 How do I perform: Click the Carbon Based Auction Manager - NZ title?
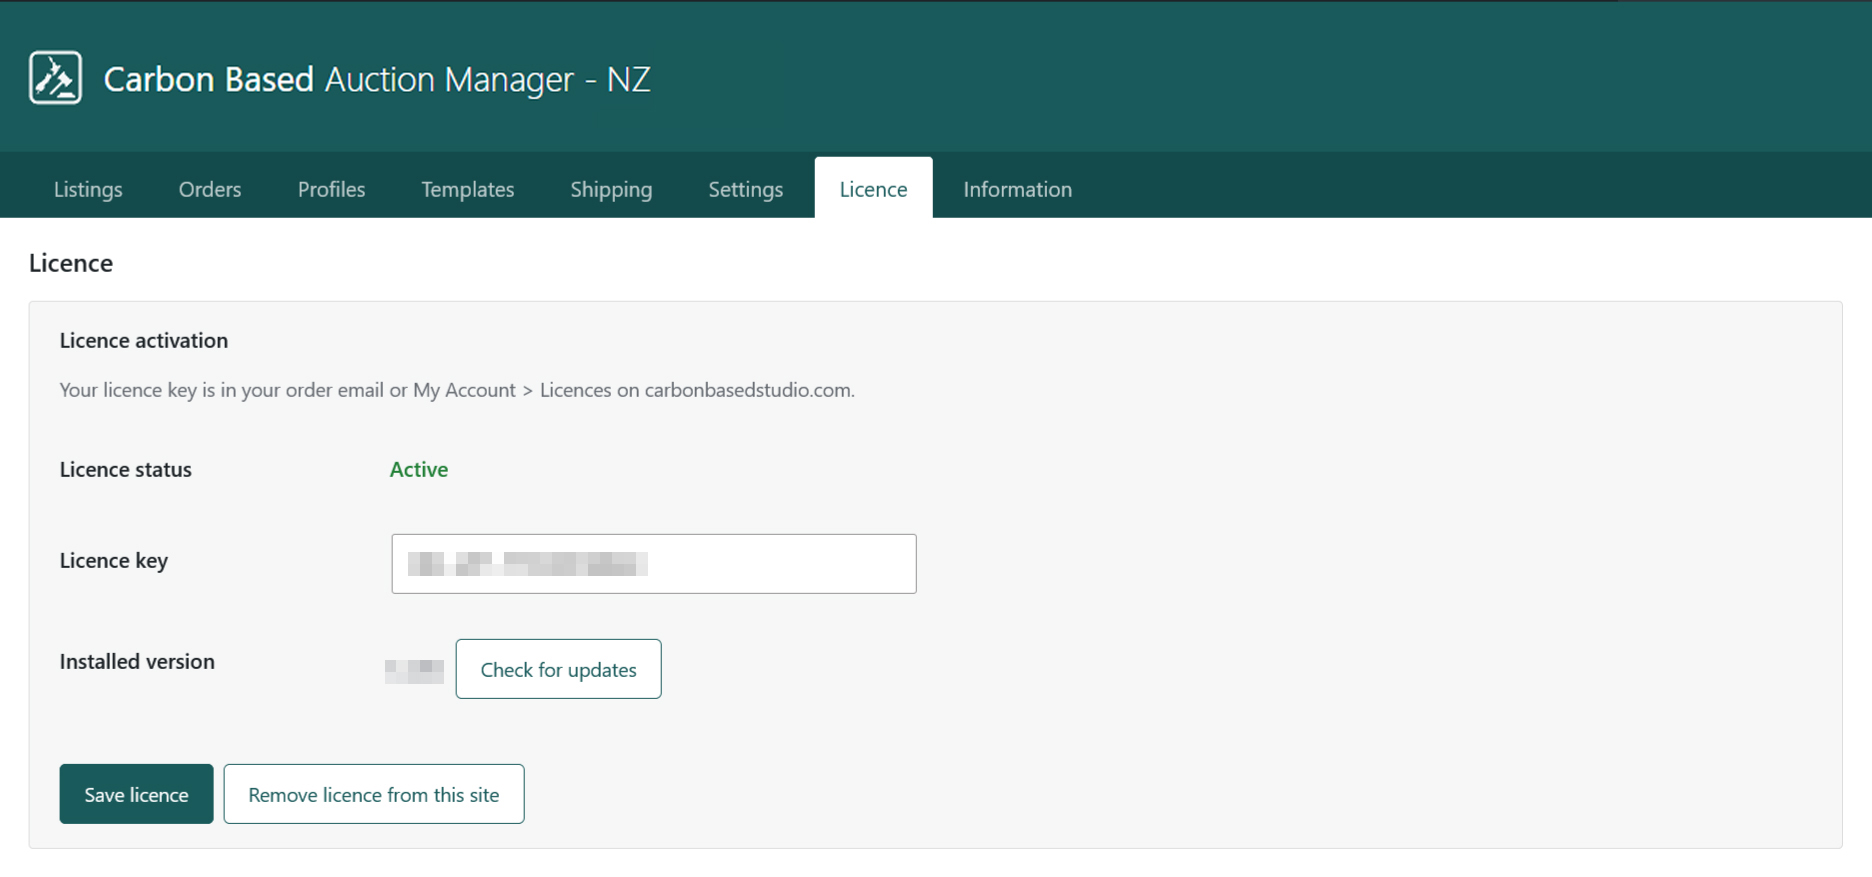(x=377, y=79)
